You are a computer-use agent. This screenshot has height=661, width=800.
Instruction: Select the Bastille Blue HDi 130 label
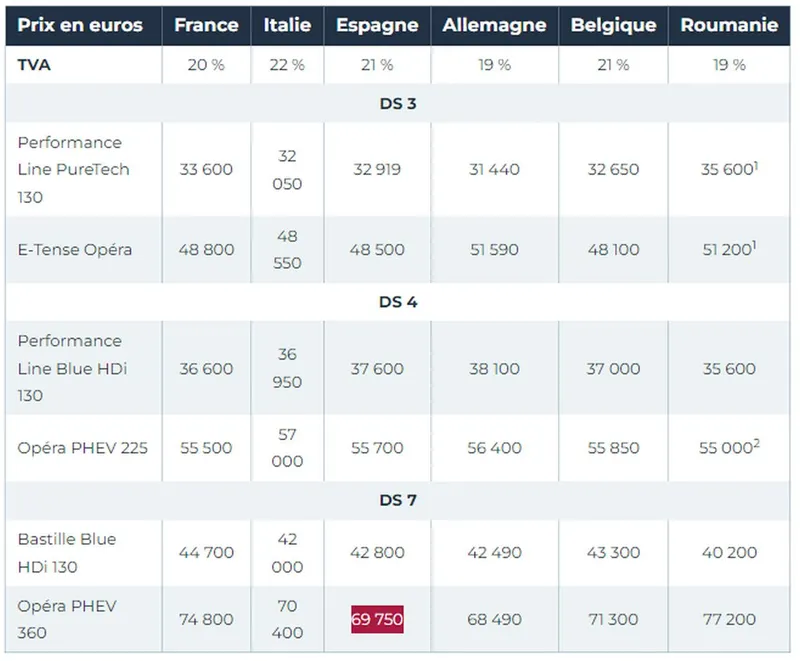66,553
